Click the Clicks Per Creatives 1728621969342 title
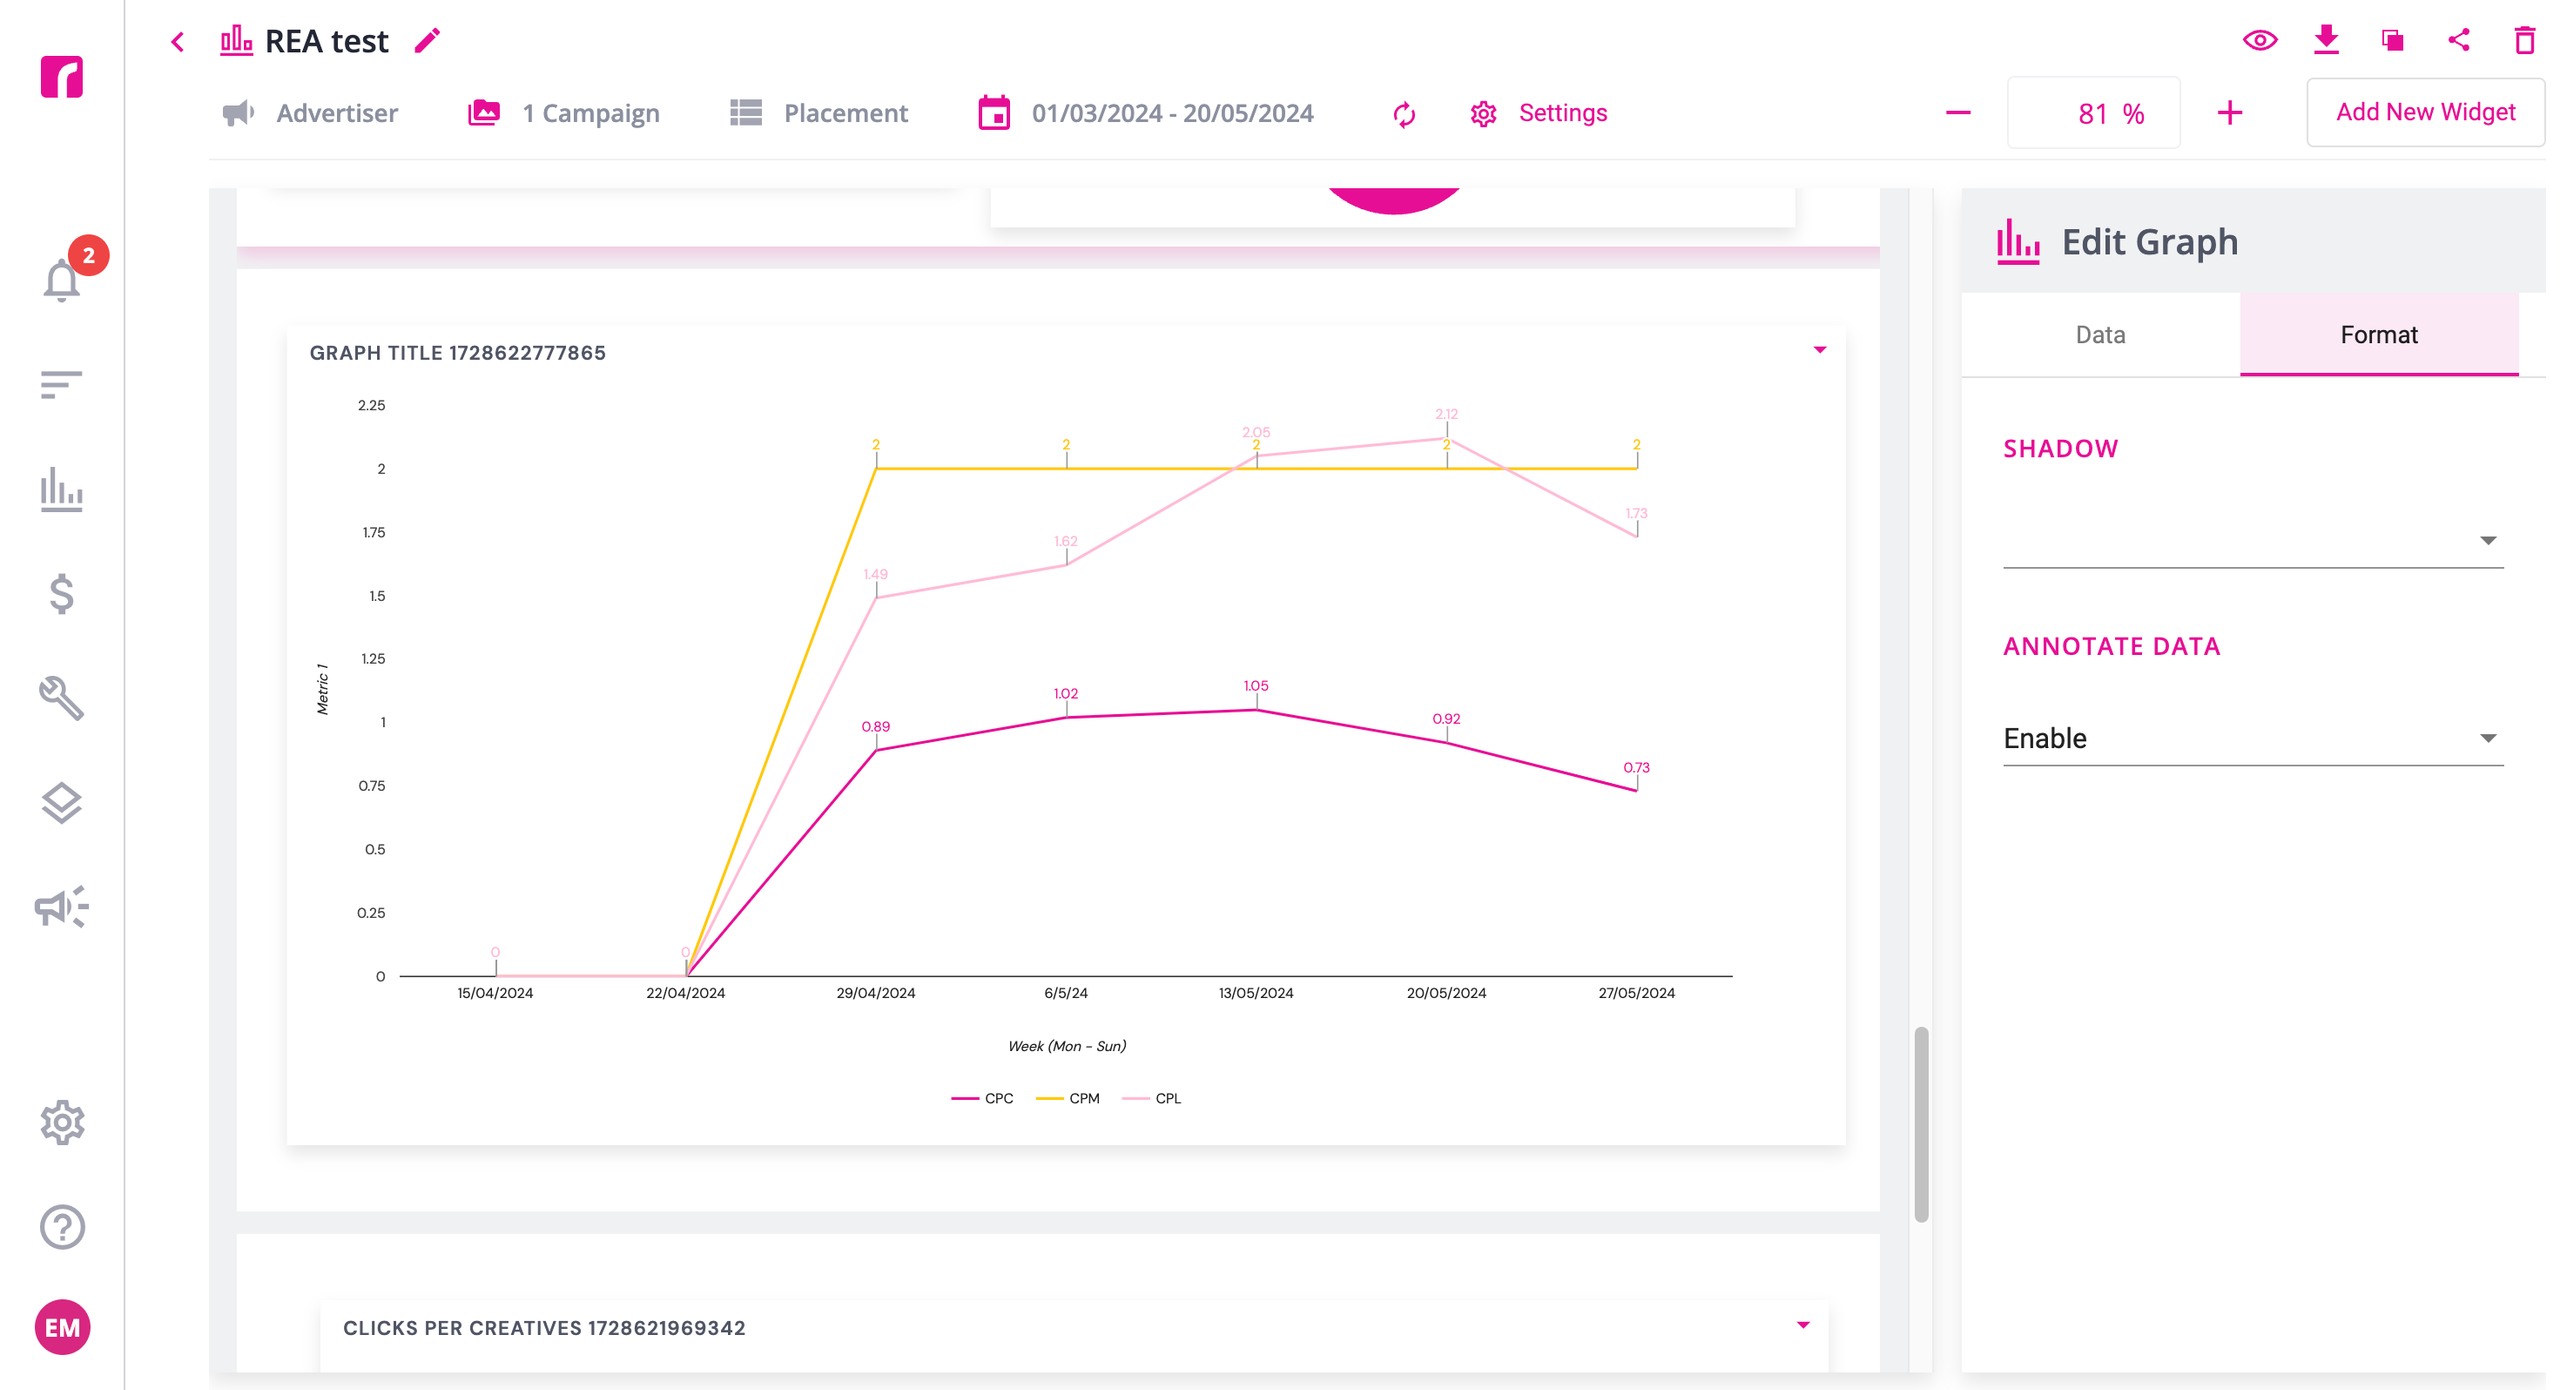 pos(544,1328)
